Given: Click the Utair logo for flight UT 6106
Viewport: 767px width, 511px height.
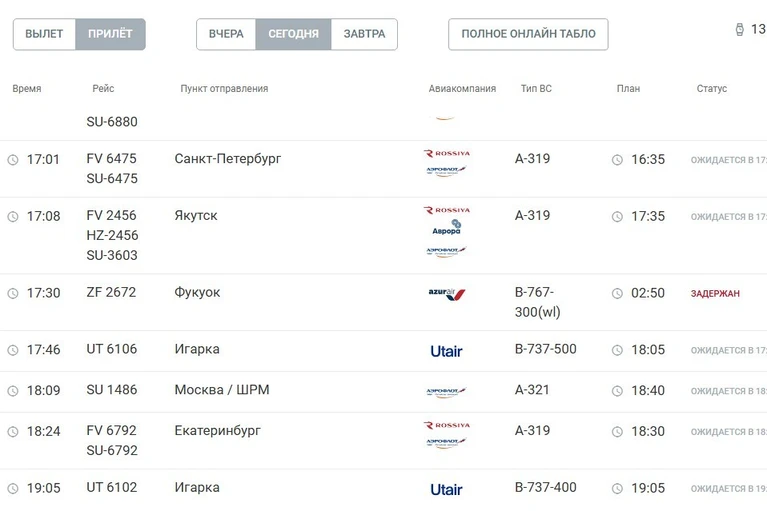Looking at the screenshot, I should click(x=446, y=351).
